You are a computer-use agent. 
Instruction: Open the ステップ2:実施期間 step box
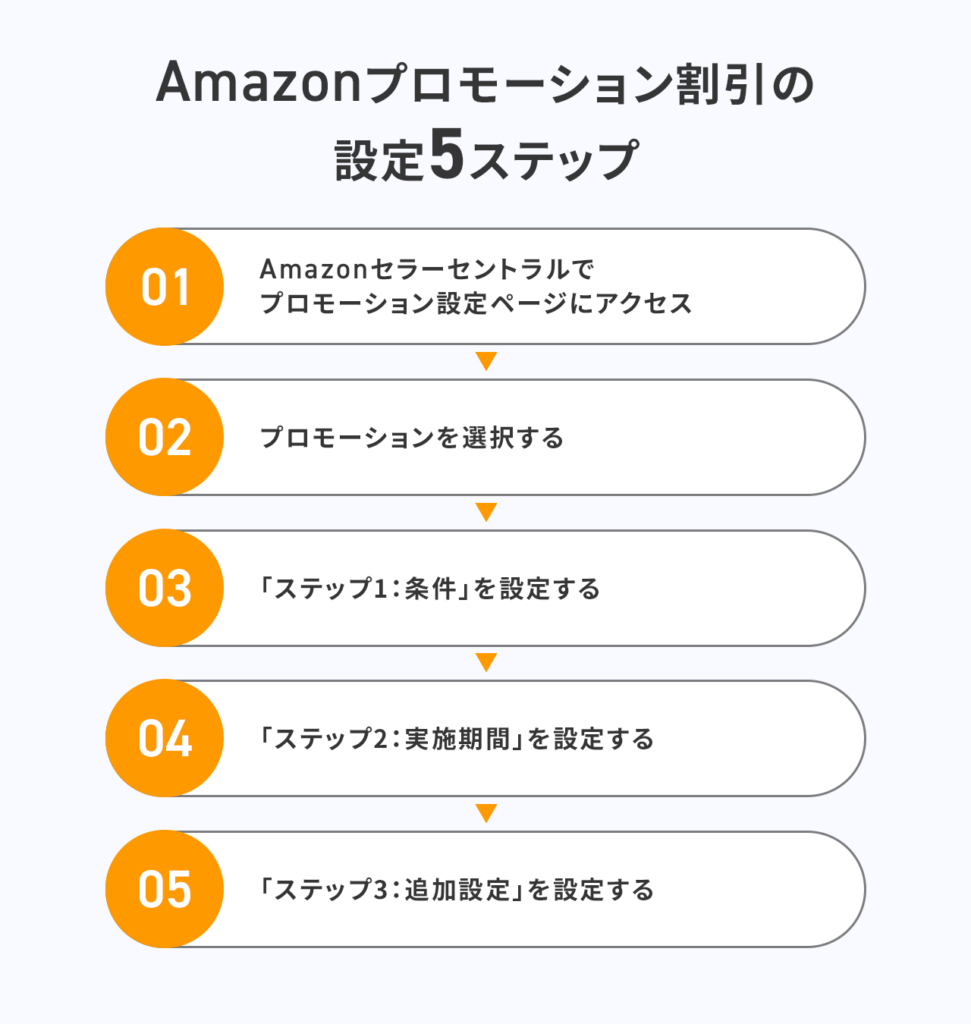click(485, 738)
